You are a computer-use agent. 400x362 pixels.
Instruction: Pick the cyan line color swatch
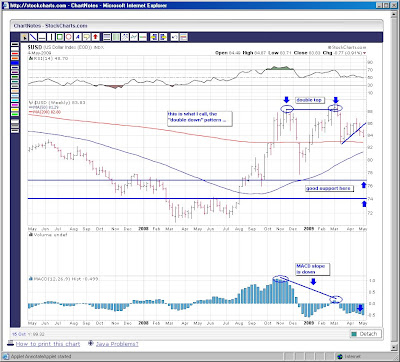(x=15, y=100)
